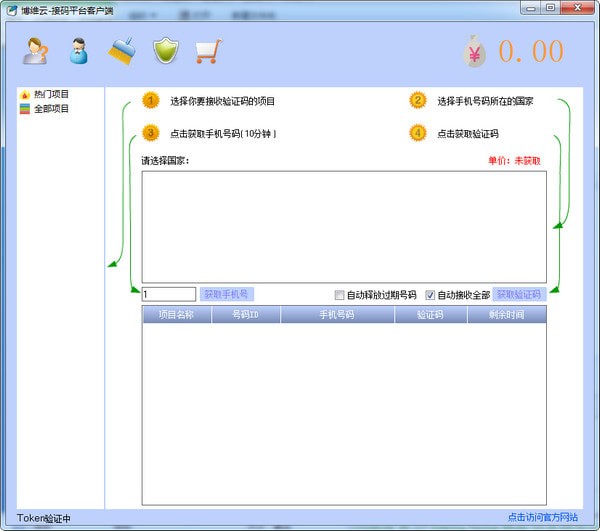600x531 pixels.
Task: Click the green shield icon
Action: pyautogui.click(x=164, y=51)
